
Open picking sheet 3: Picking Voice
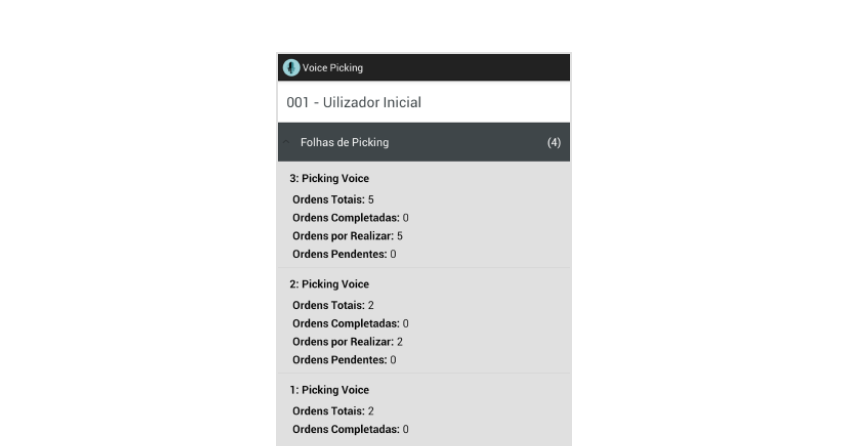329,179
